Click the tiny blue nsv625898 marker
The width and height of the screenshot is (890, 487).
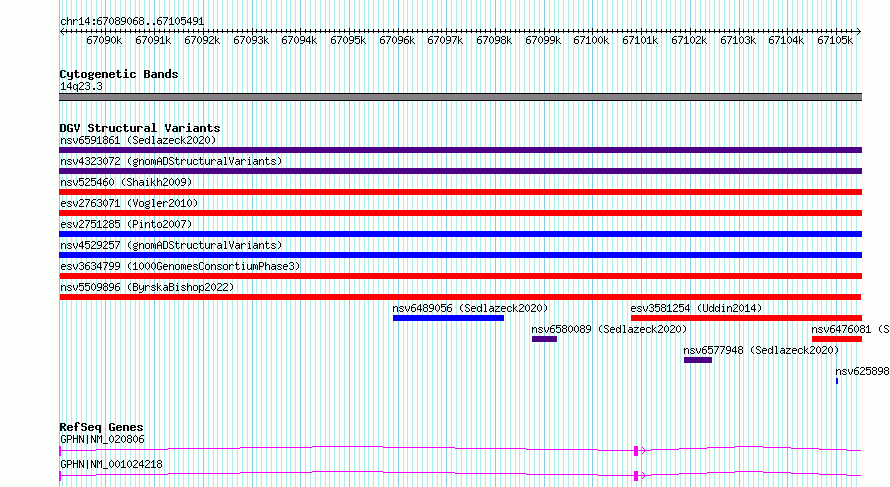837,381
